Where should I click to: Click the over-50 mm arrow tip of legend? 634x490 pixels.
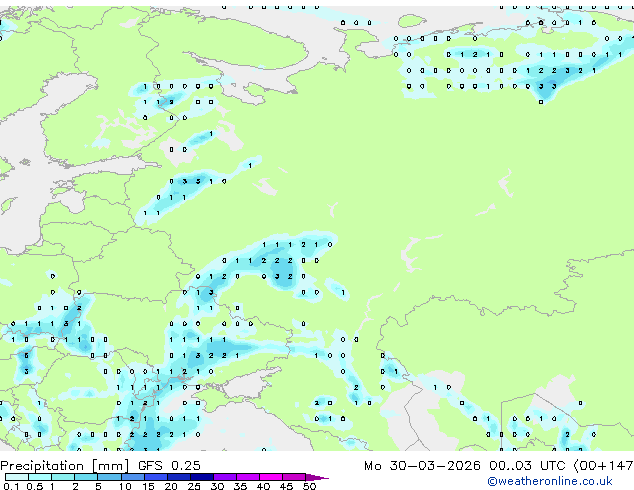click(x=317, y=477)
